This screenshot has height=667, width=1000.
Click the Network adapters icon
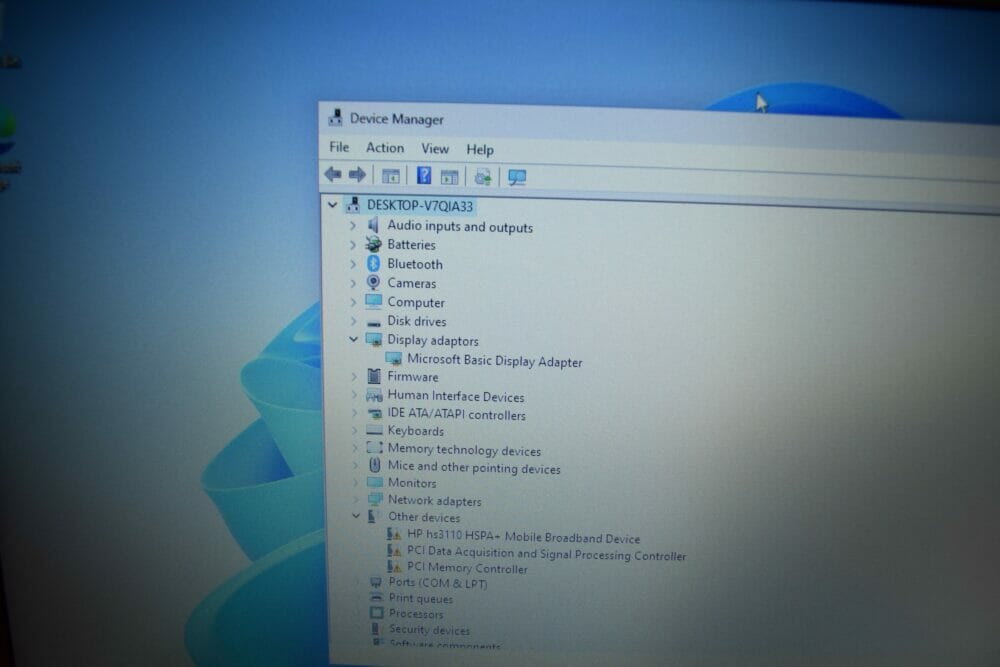(x=375, y=499)
